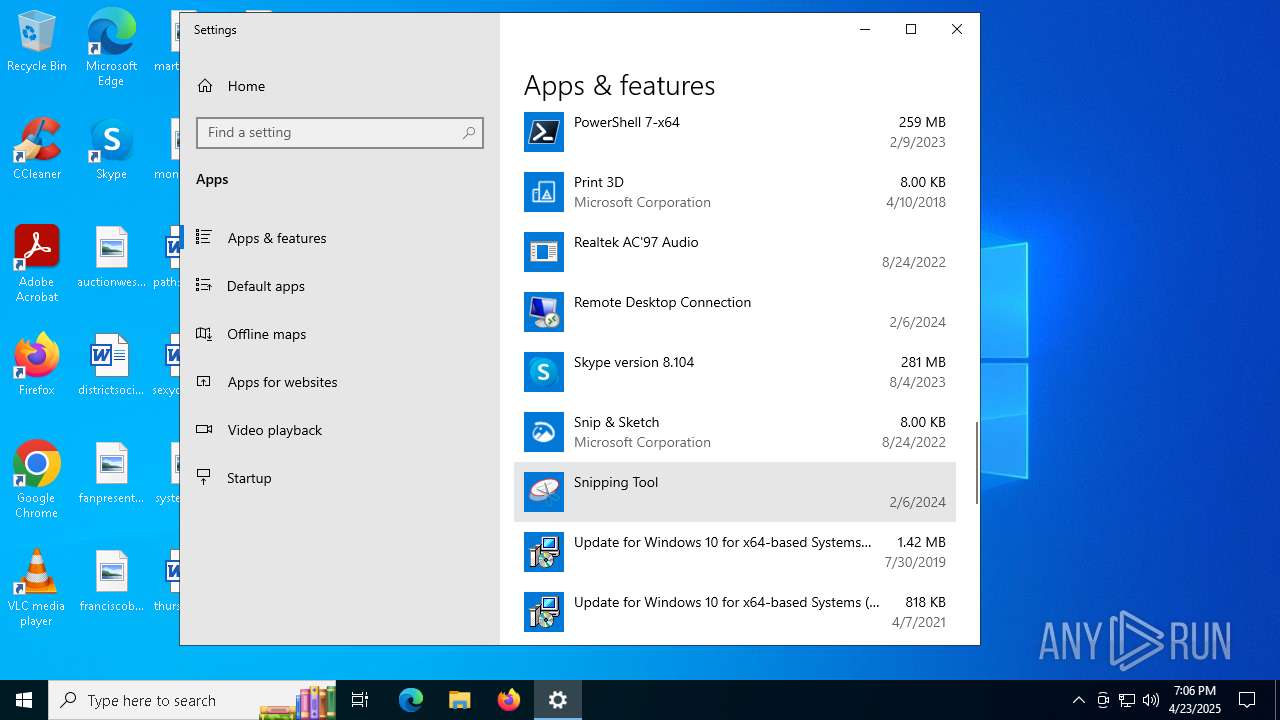Open Task View from the taskbar
The height and width of the screenshot is (720, 1280).
360,700
